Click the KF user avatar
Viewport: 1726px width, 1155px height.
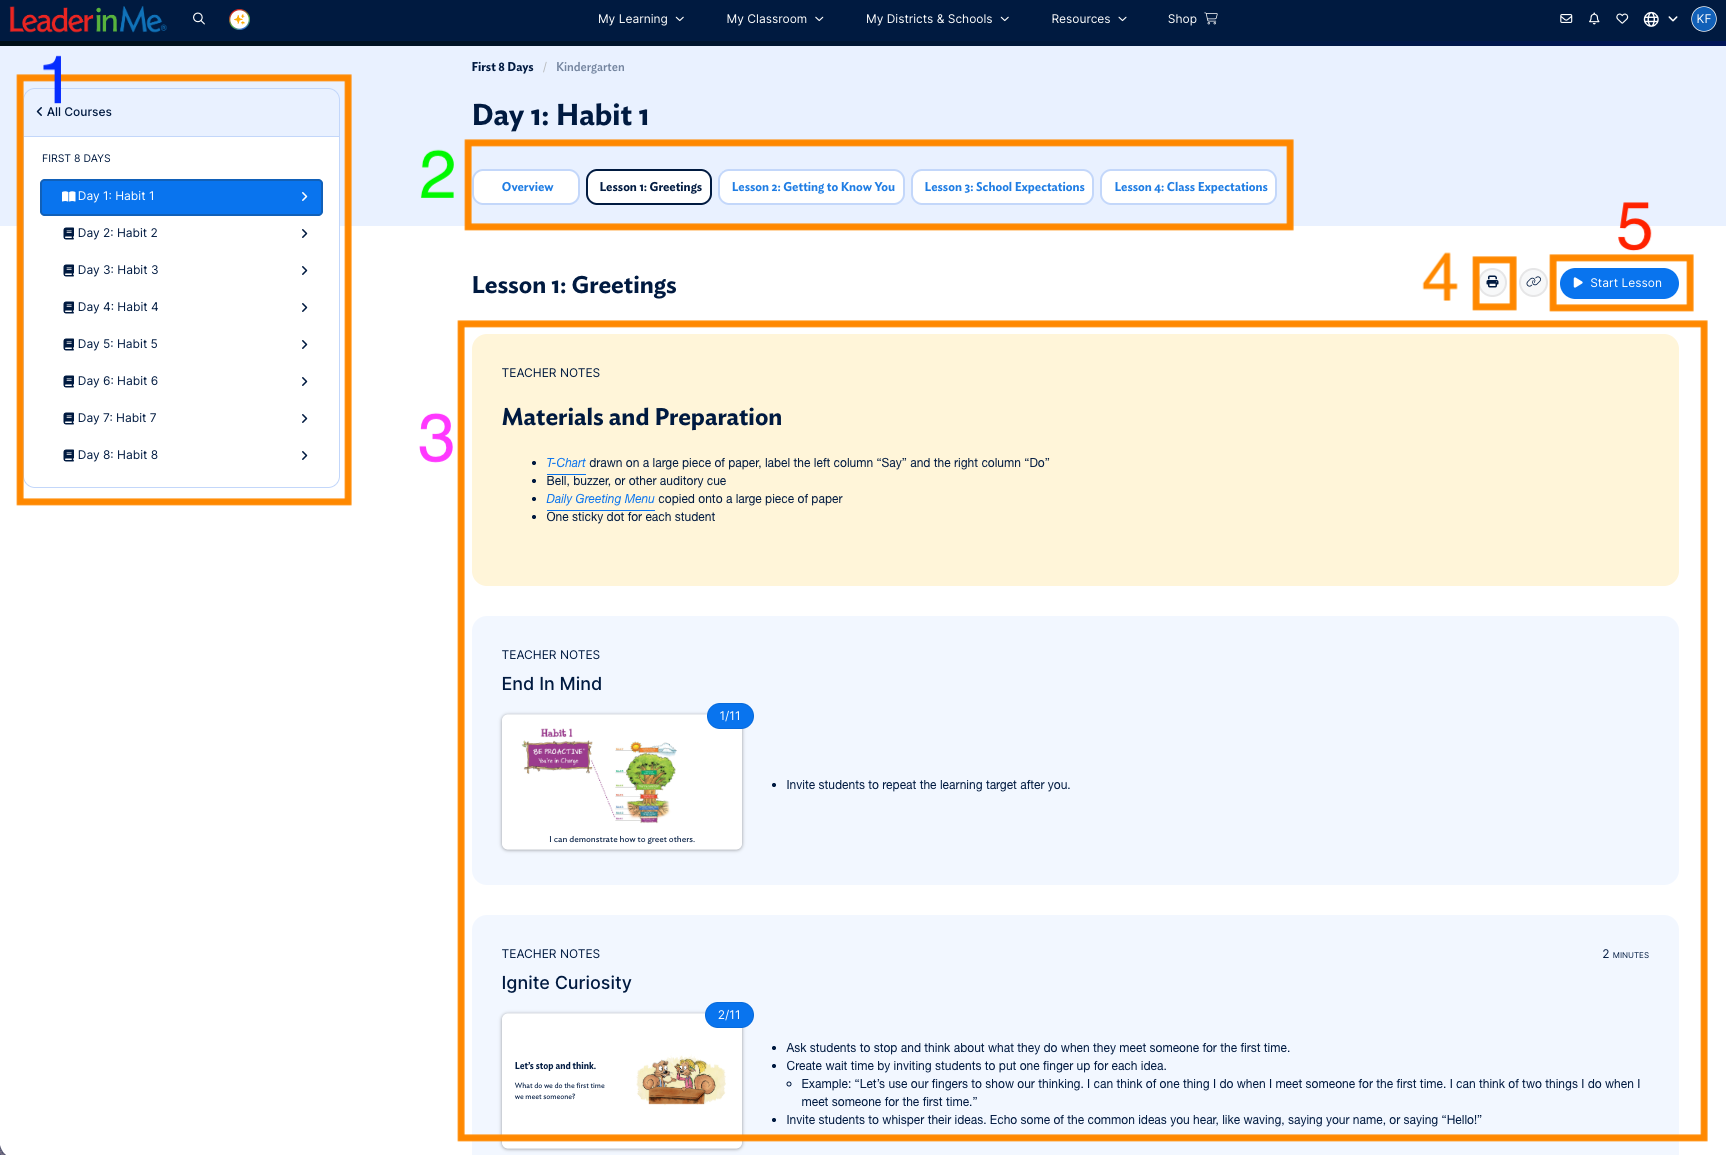(x=1703, y=19)
